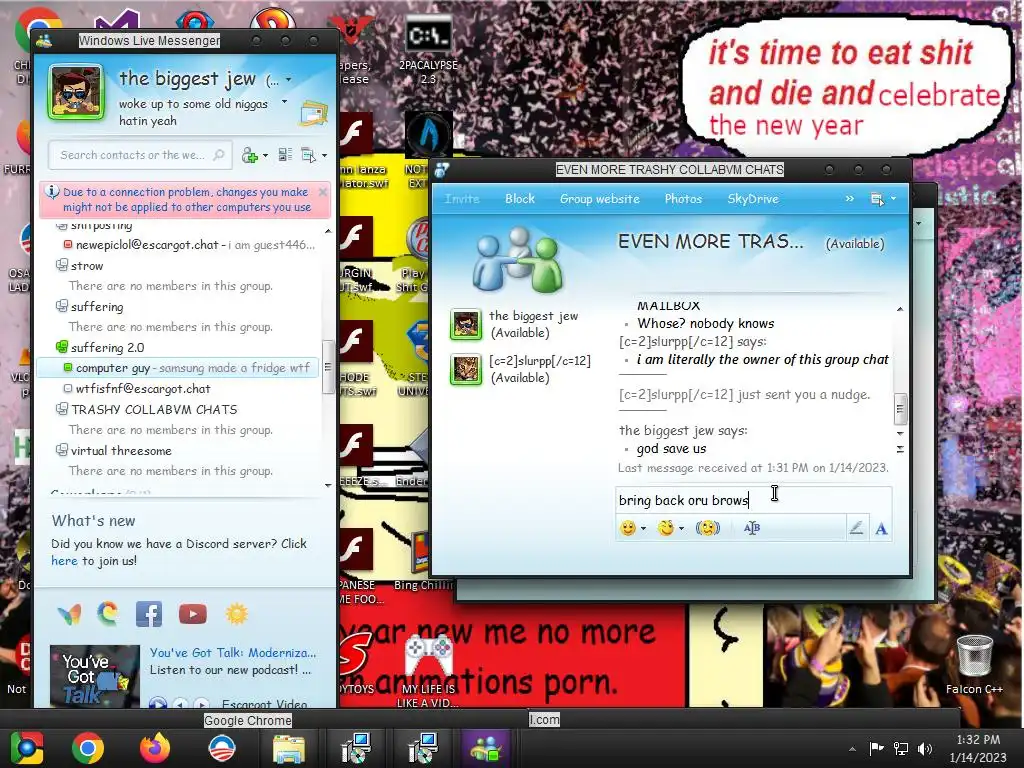This screenshot has width=1024, height=768.
Task: Open the add contact dropdown arrow
Action: [264, 155]
